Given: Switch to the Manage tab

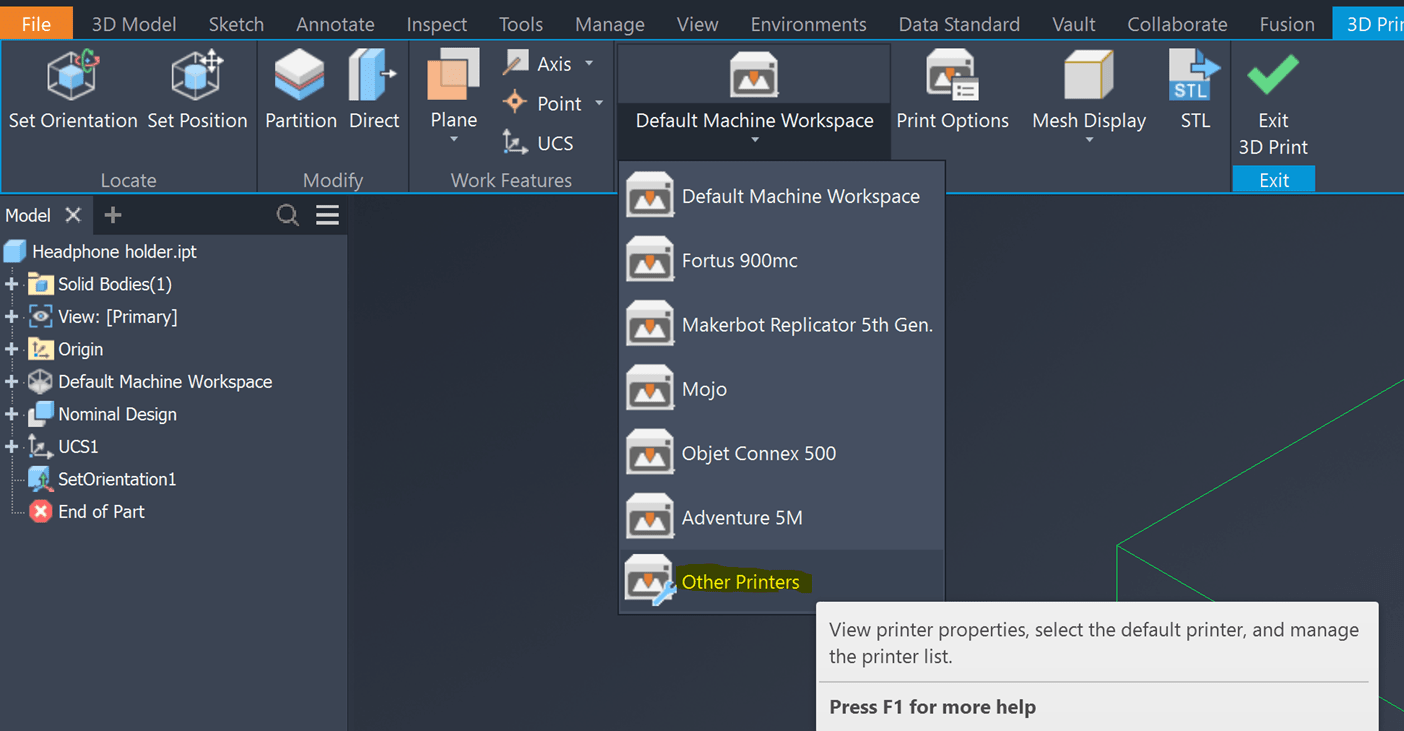Looking at the screenshot, I should [609, 24].
